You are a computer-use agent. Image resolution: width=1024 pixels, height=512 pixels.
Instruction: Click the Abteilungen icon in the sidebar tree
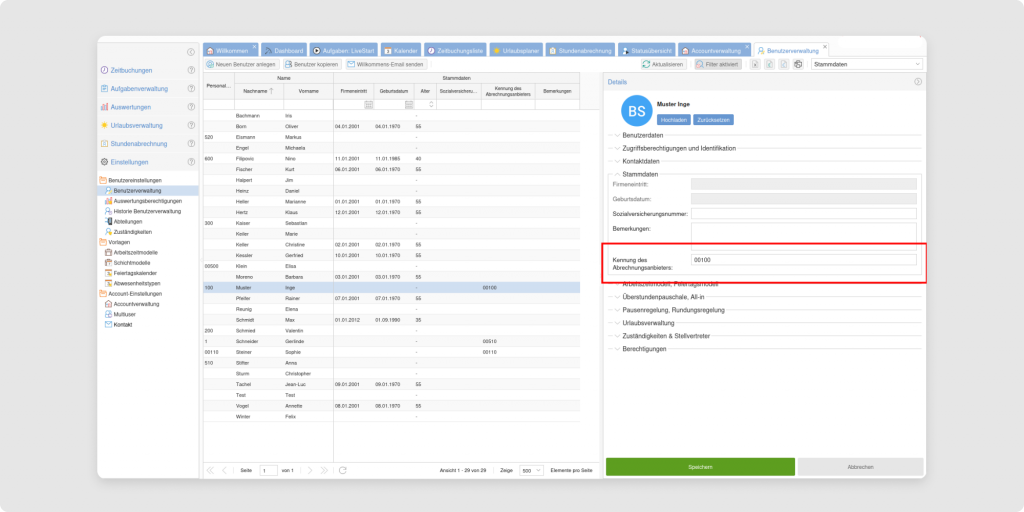(108, 221)
